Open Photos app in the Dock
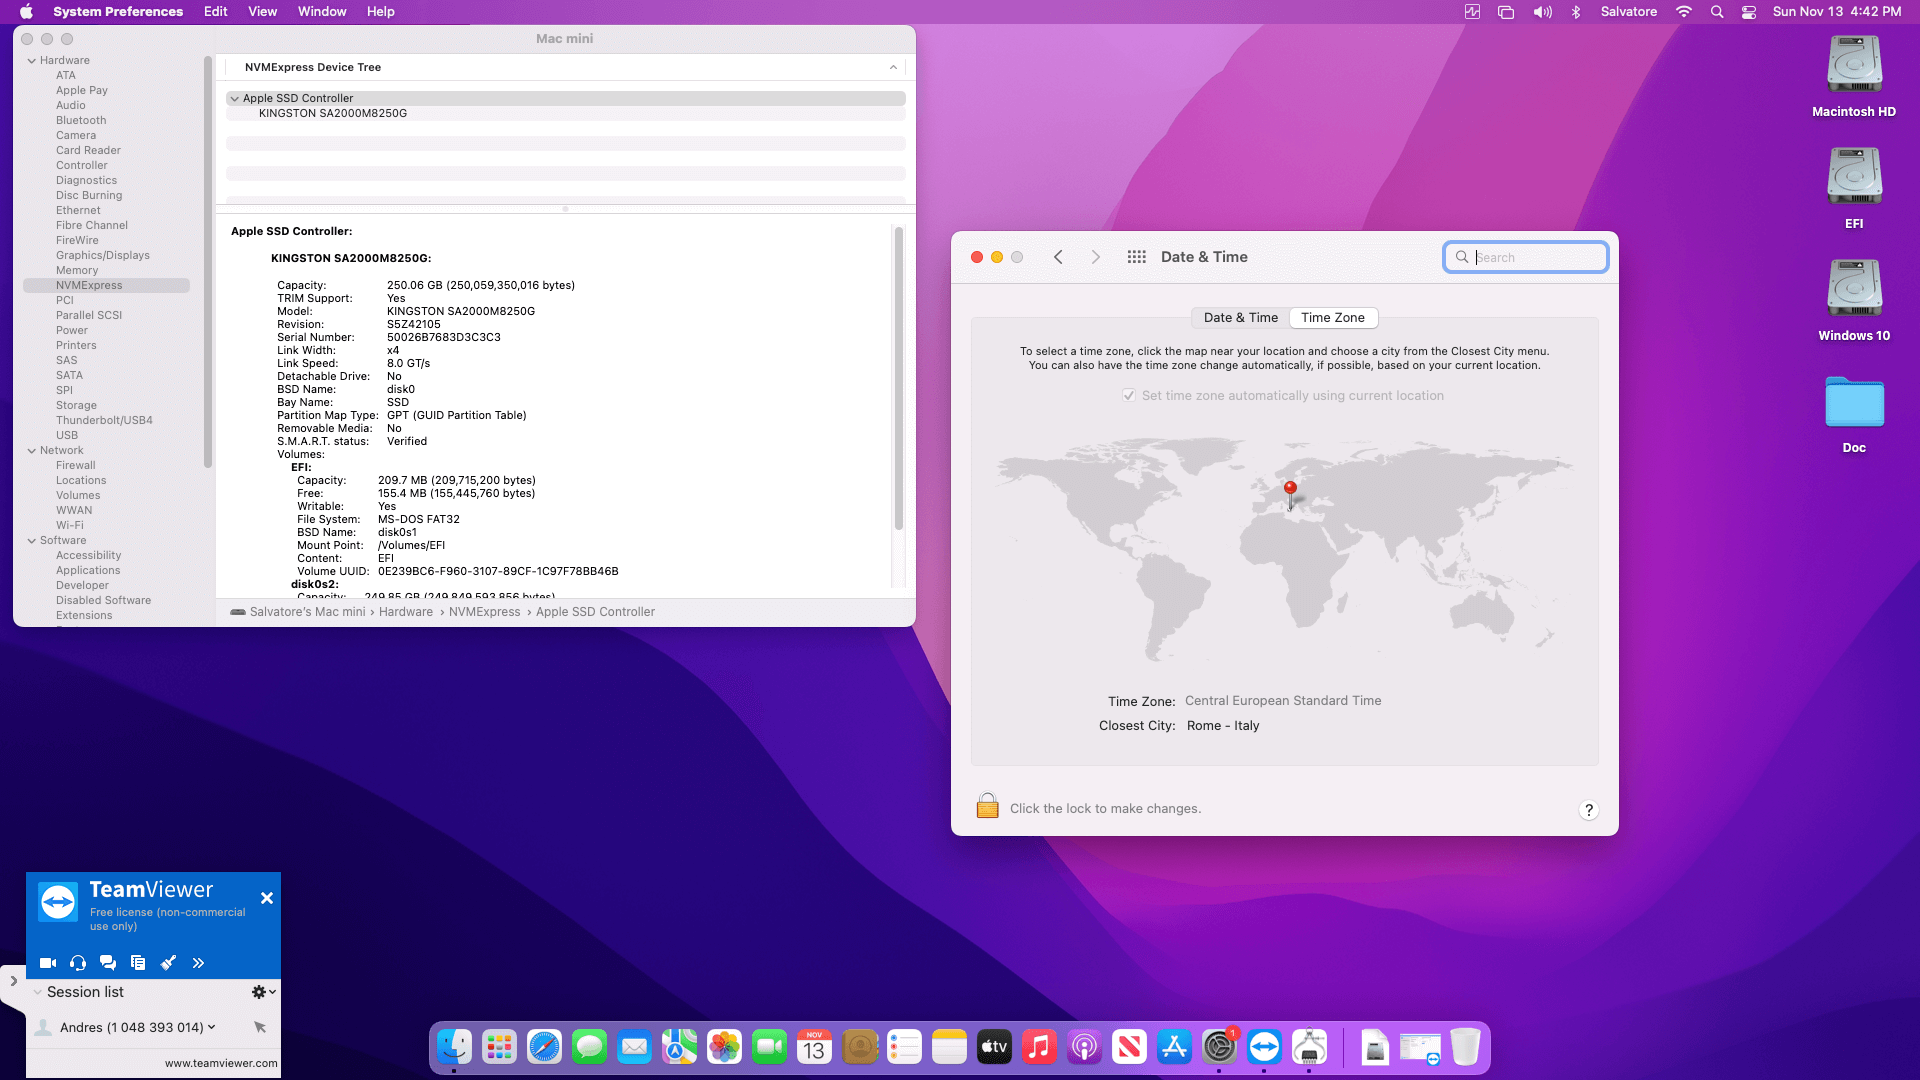 point(724,1047)
